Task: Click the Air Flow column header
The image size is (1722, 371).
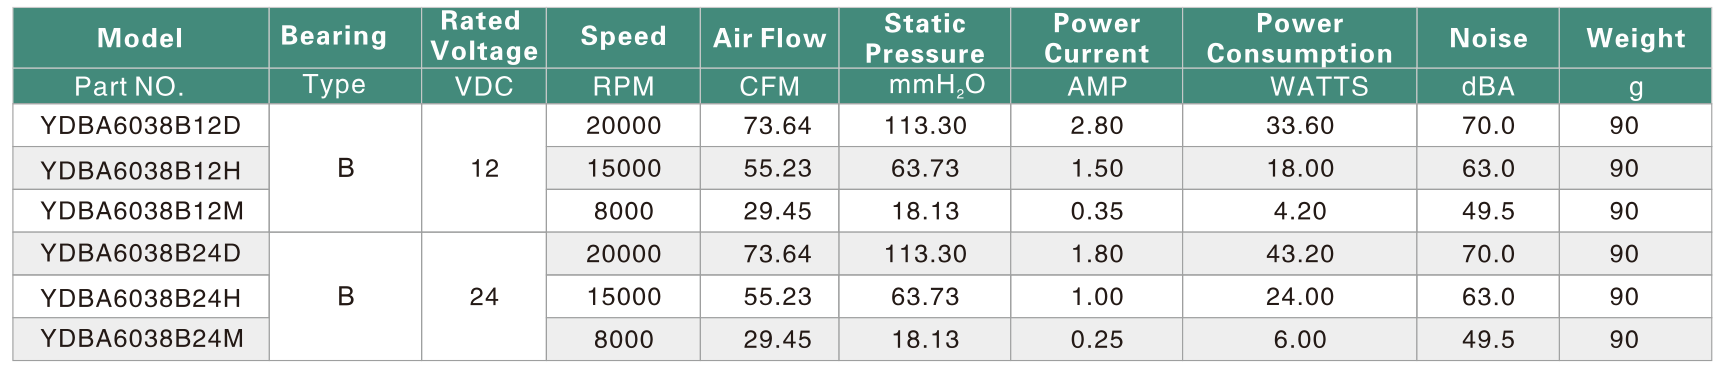Action: click(x=769, y=38)
